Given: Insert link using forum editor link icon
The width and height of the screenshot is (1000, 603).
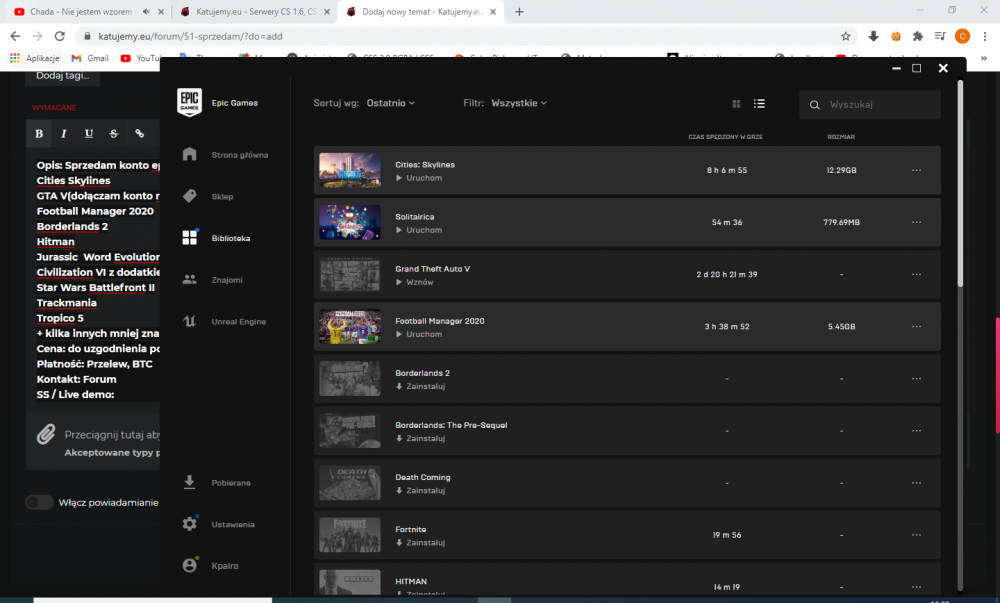Looking at the screenshot, I should coord(139,133).
